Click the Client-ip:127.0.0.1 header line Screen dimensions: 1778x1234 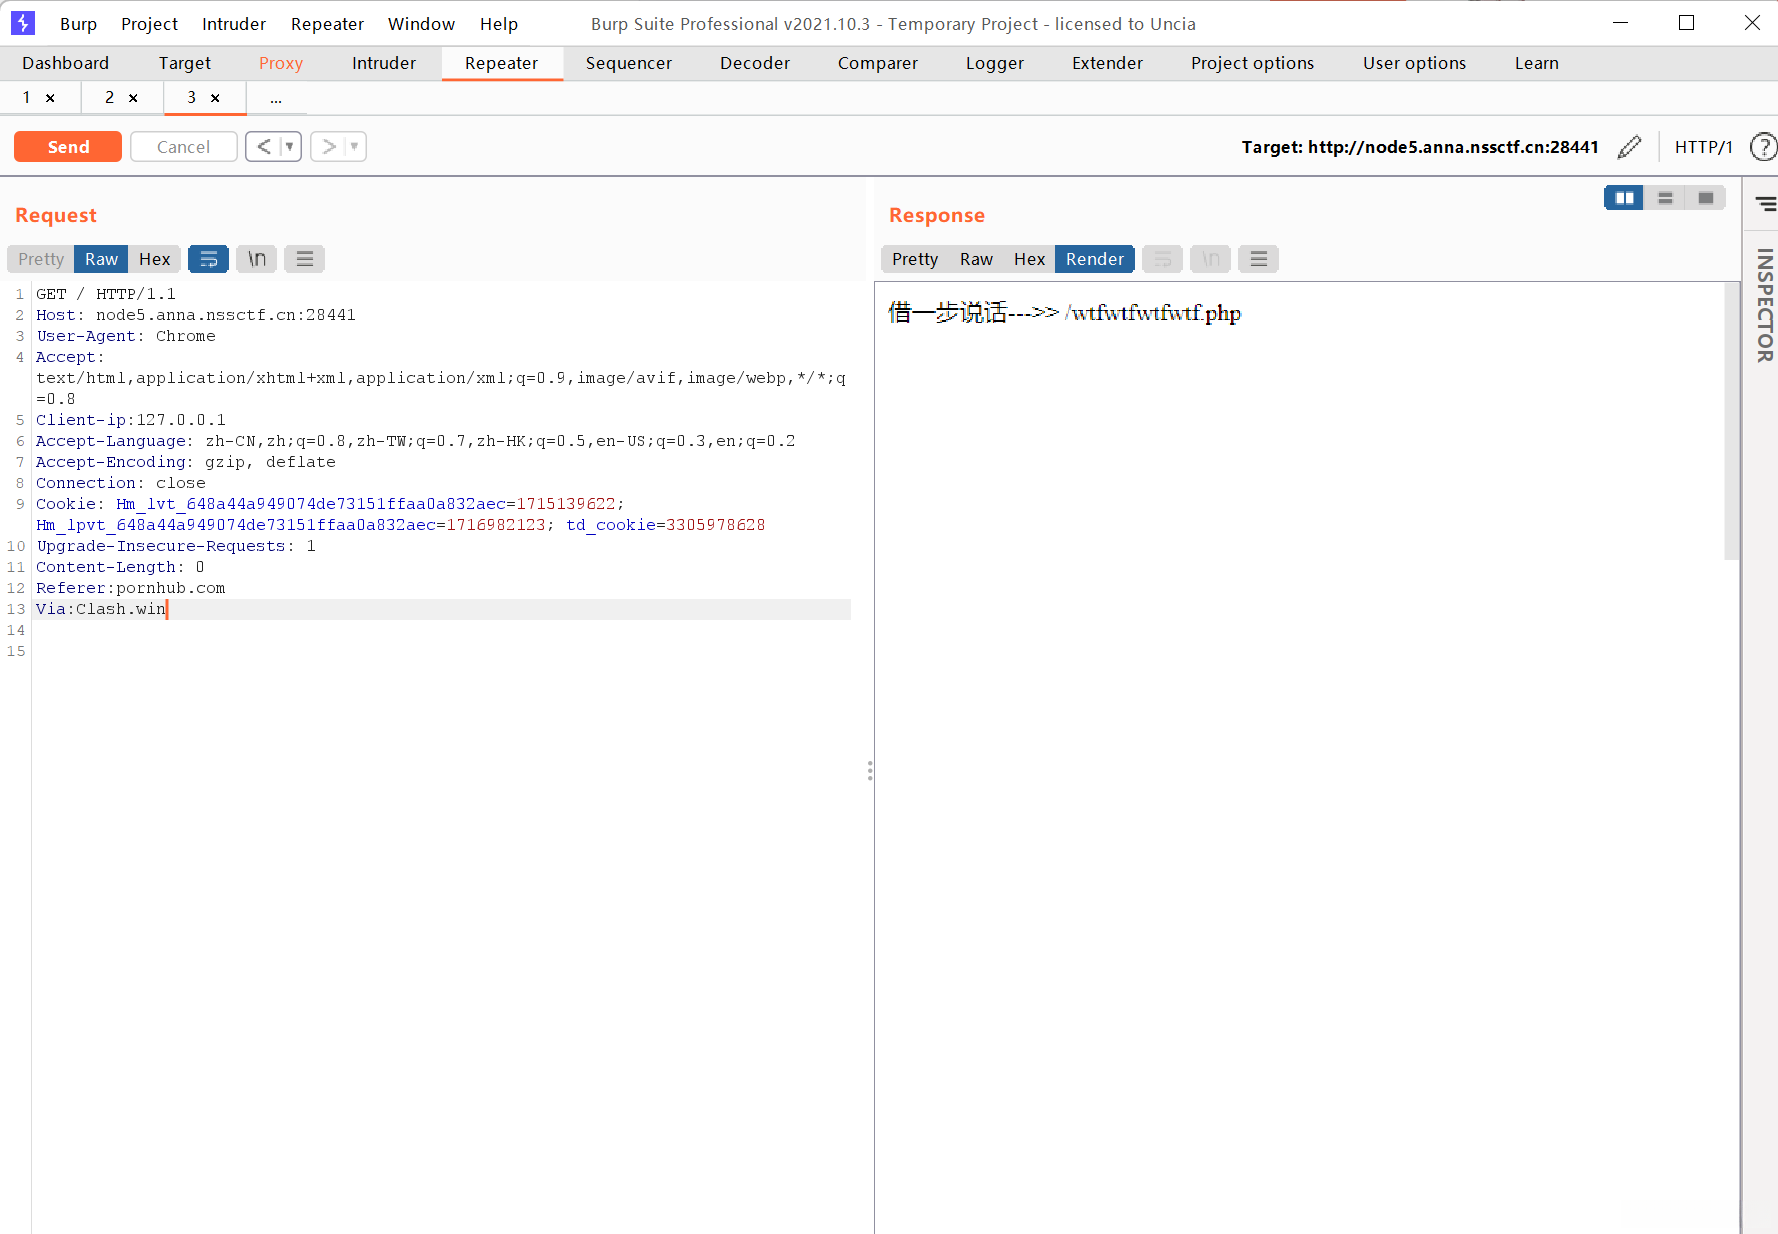click(x=131, y=420)
